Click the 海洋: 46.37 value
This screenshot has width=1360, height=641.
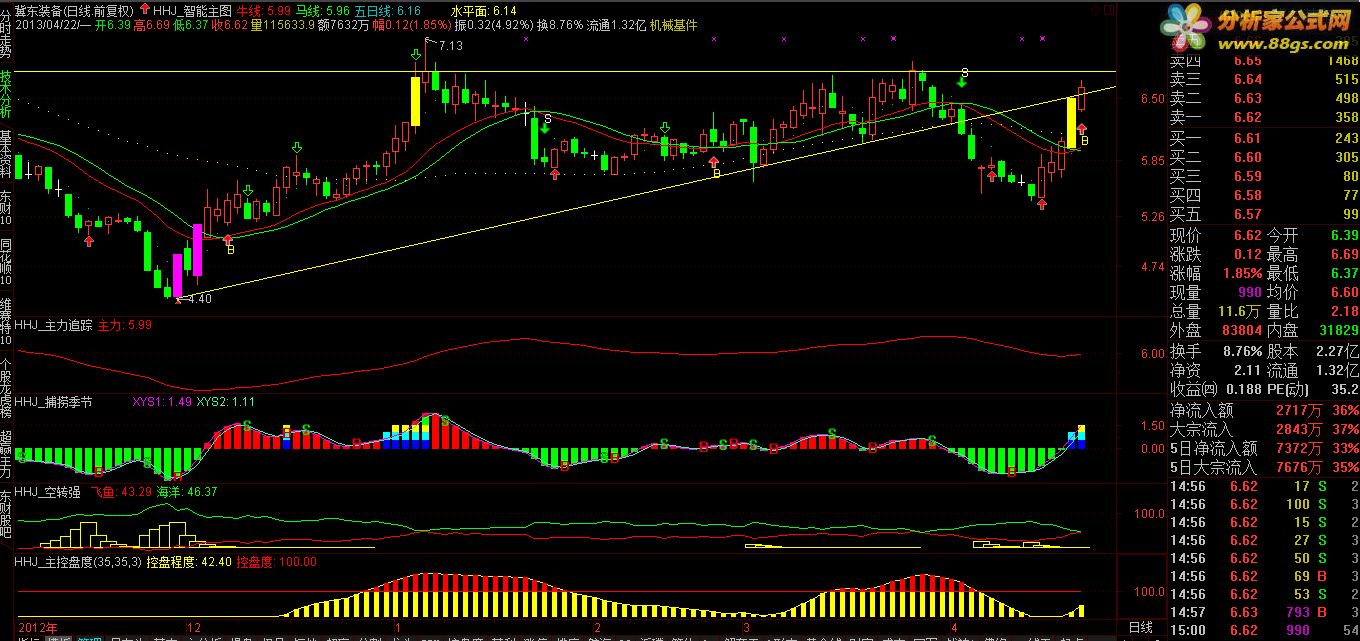coord(187,491)
